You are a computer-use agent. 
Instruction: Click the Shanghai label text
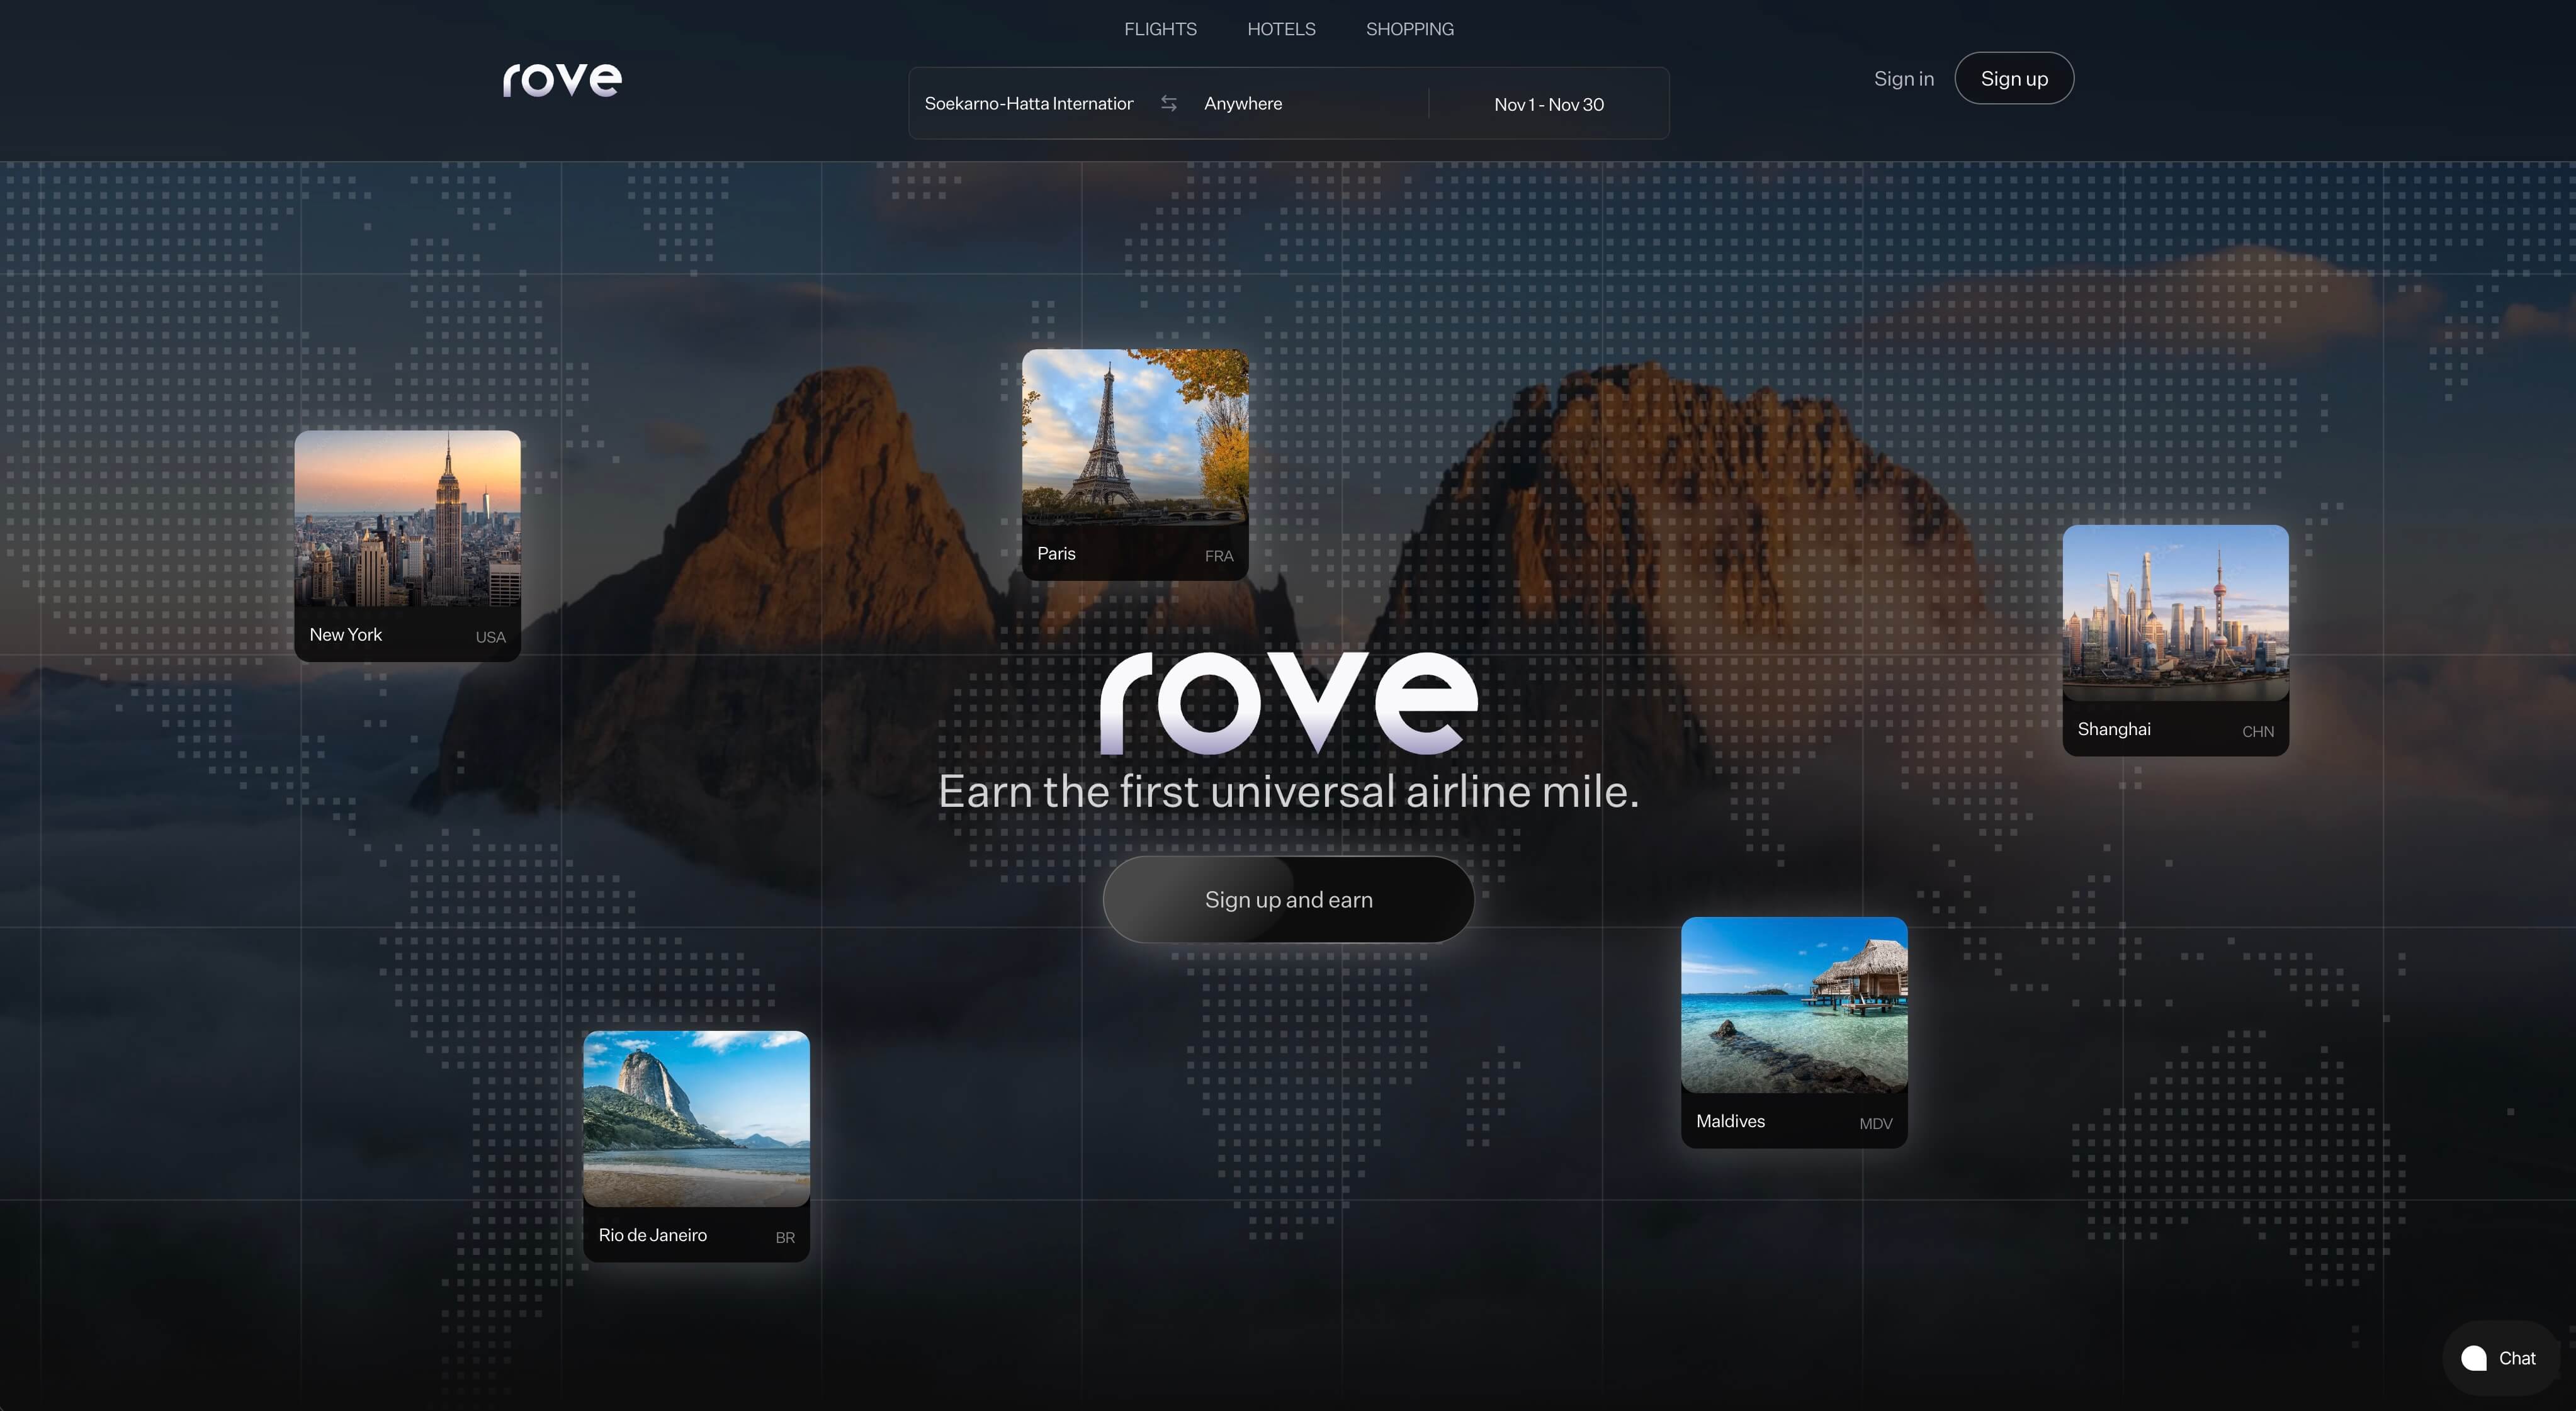tap(2114, 729)
